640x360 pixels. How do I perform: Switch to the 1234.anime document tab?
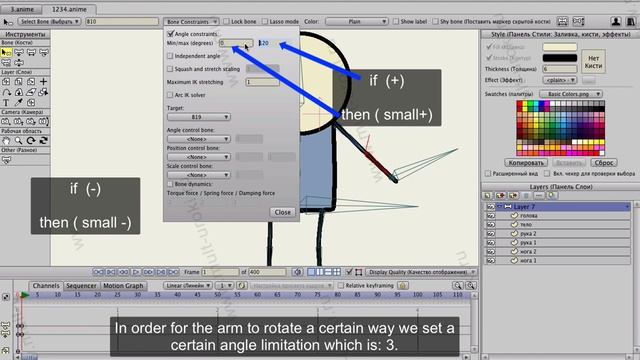coord(69,9)
